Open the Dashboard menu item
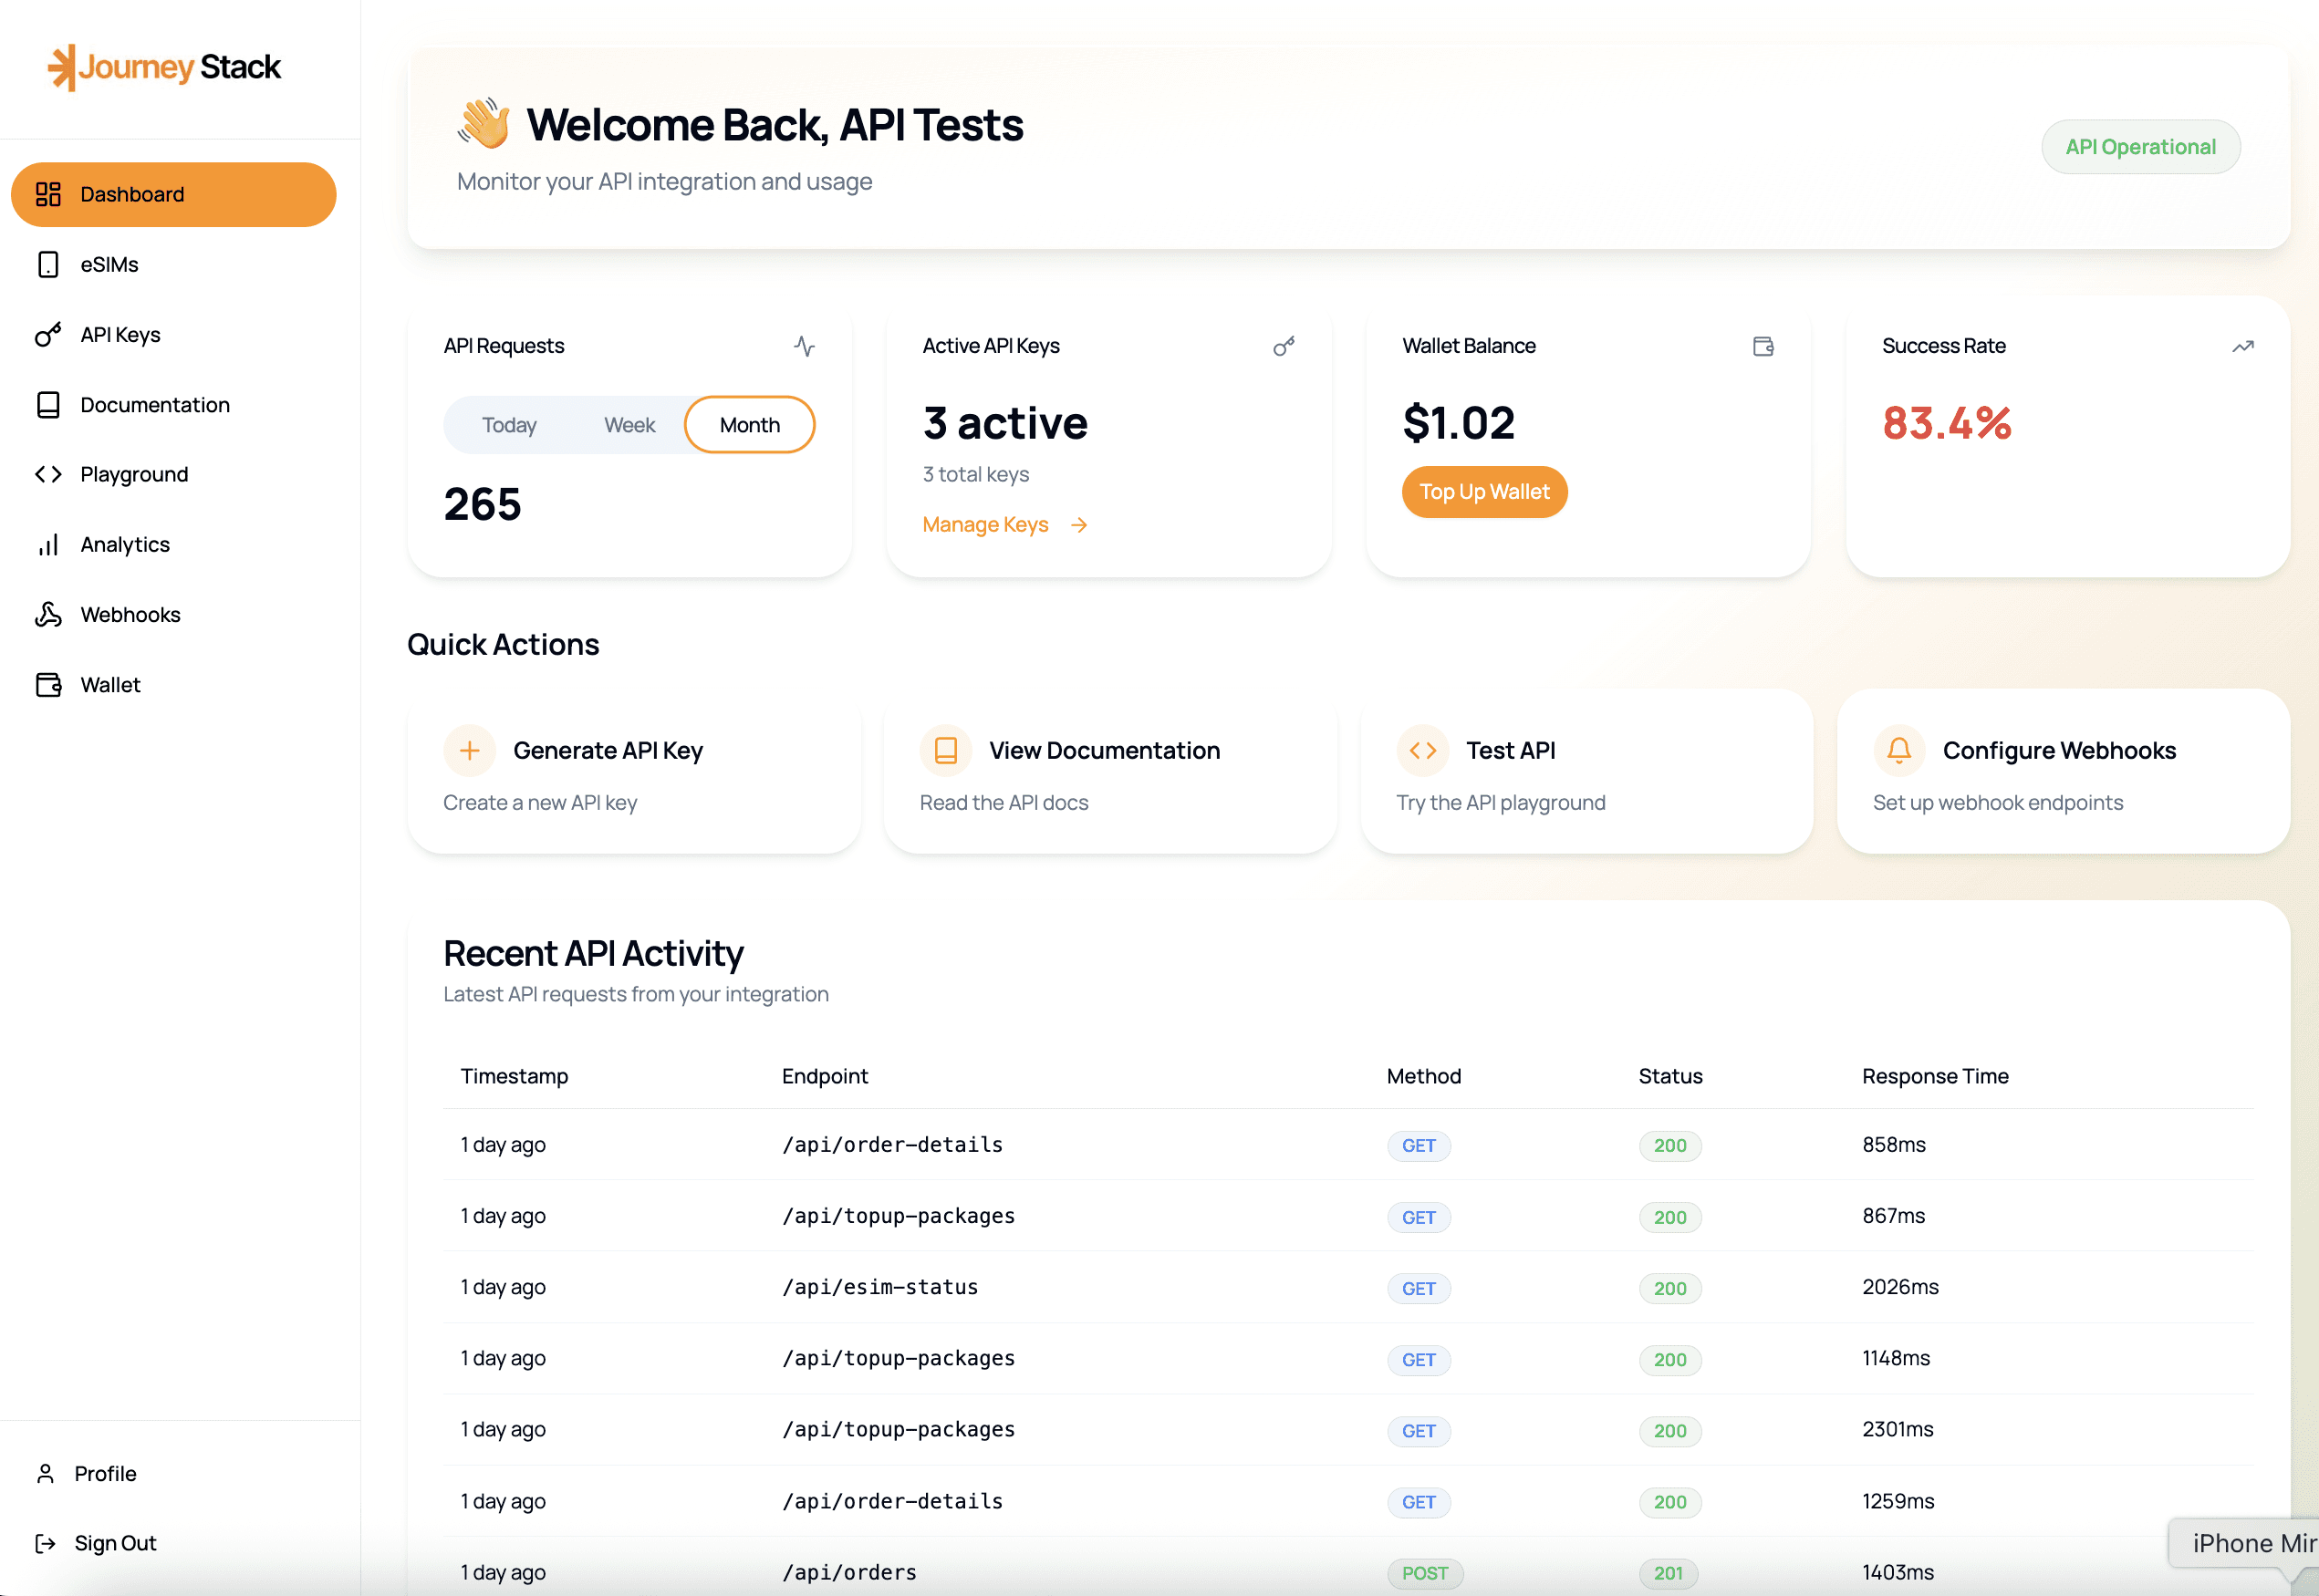This screenshot has width=2319, height=1596. 173,195
